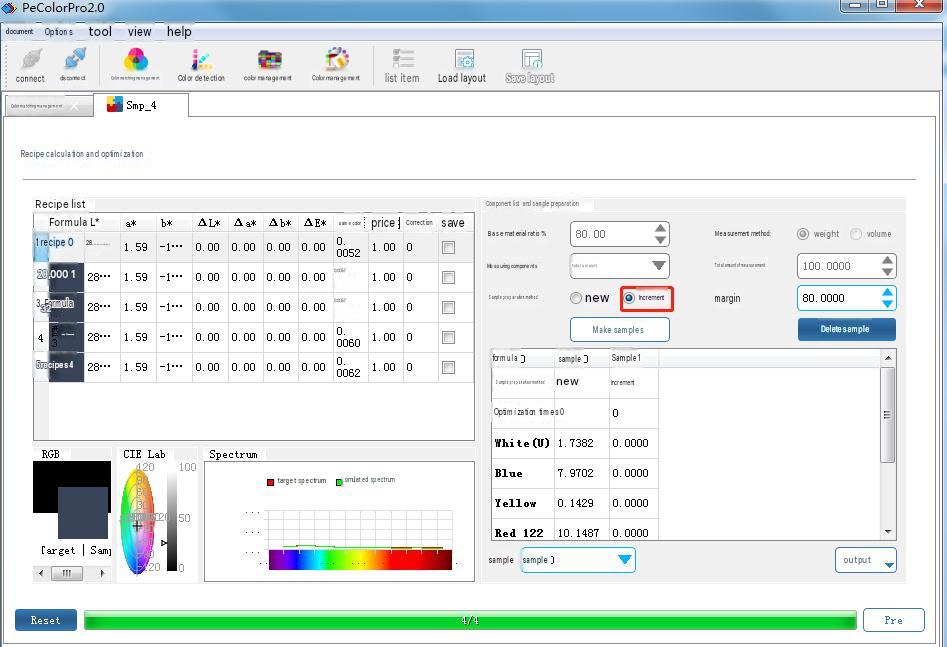Click the scroll-down arrow of the component table
947x647 pixels.
[887, 532]
